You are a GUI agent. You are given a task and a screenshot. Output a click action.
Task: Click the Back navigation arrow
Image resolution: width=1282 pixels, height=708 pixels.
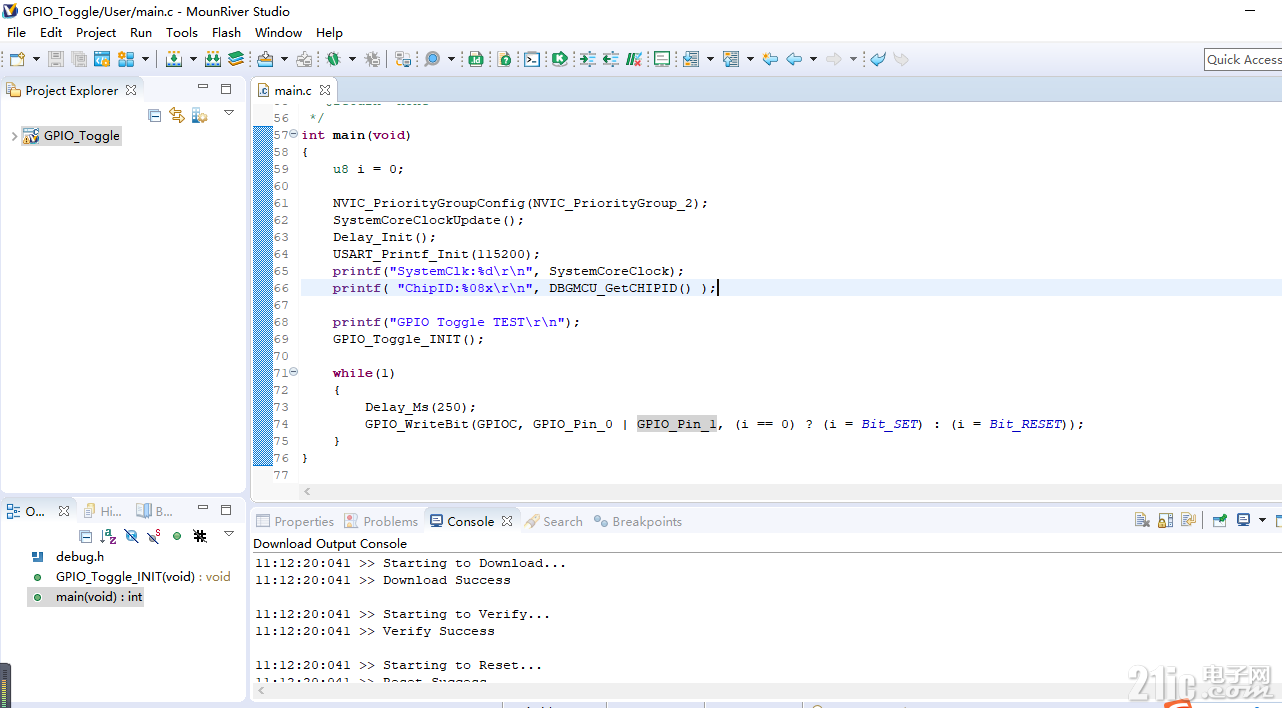pos(794,59)
